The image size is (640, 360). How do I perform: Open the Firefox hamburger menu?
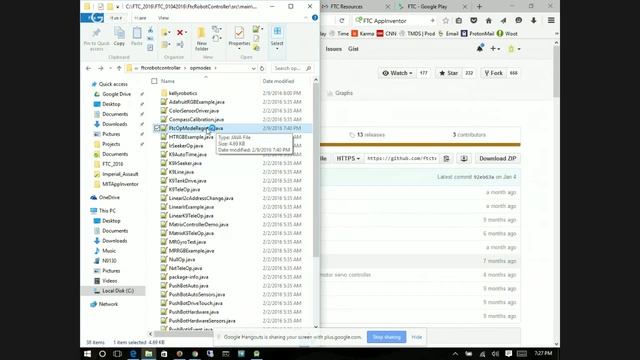click(x=551, y=20)
